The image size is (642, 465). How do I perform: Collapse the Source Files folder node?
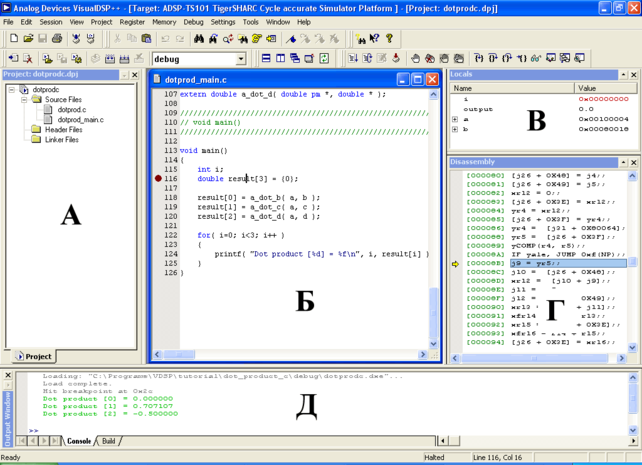coord(24,100)
